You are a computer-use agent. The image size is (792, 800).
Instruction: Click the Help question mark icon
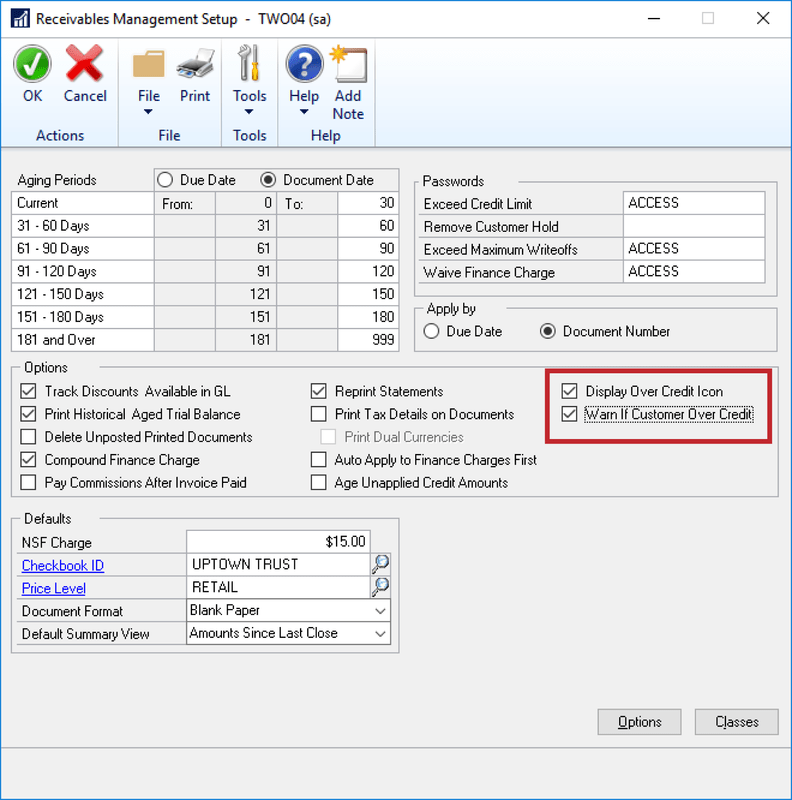point(304,66)
